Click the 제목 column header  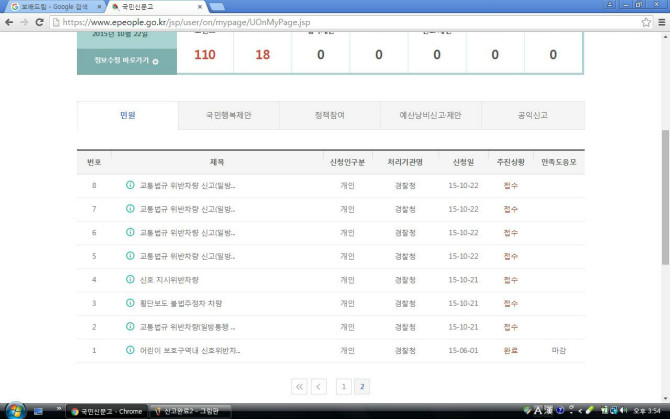[217, 162]
